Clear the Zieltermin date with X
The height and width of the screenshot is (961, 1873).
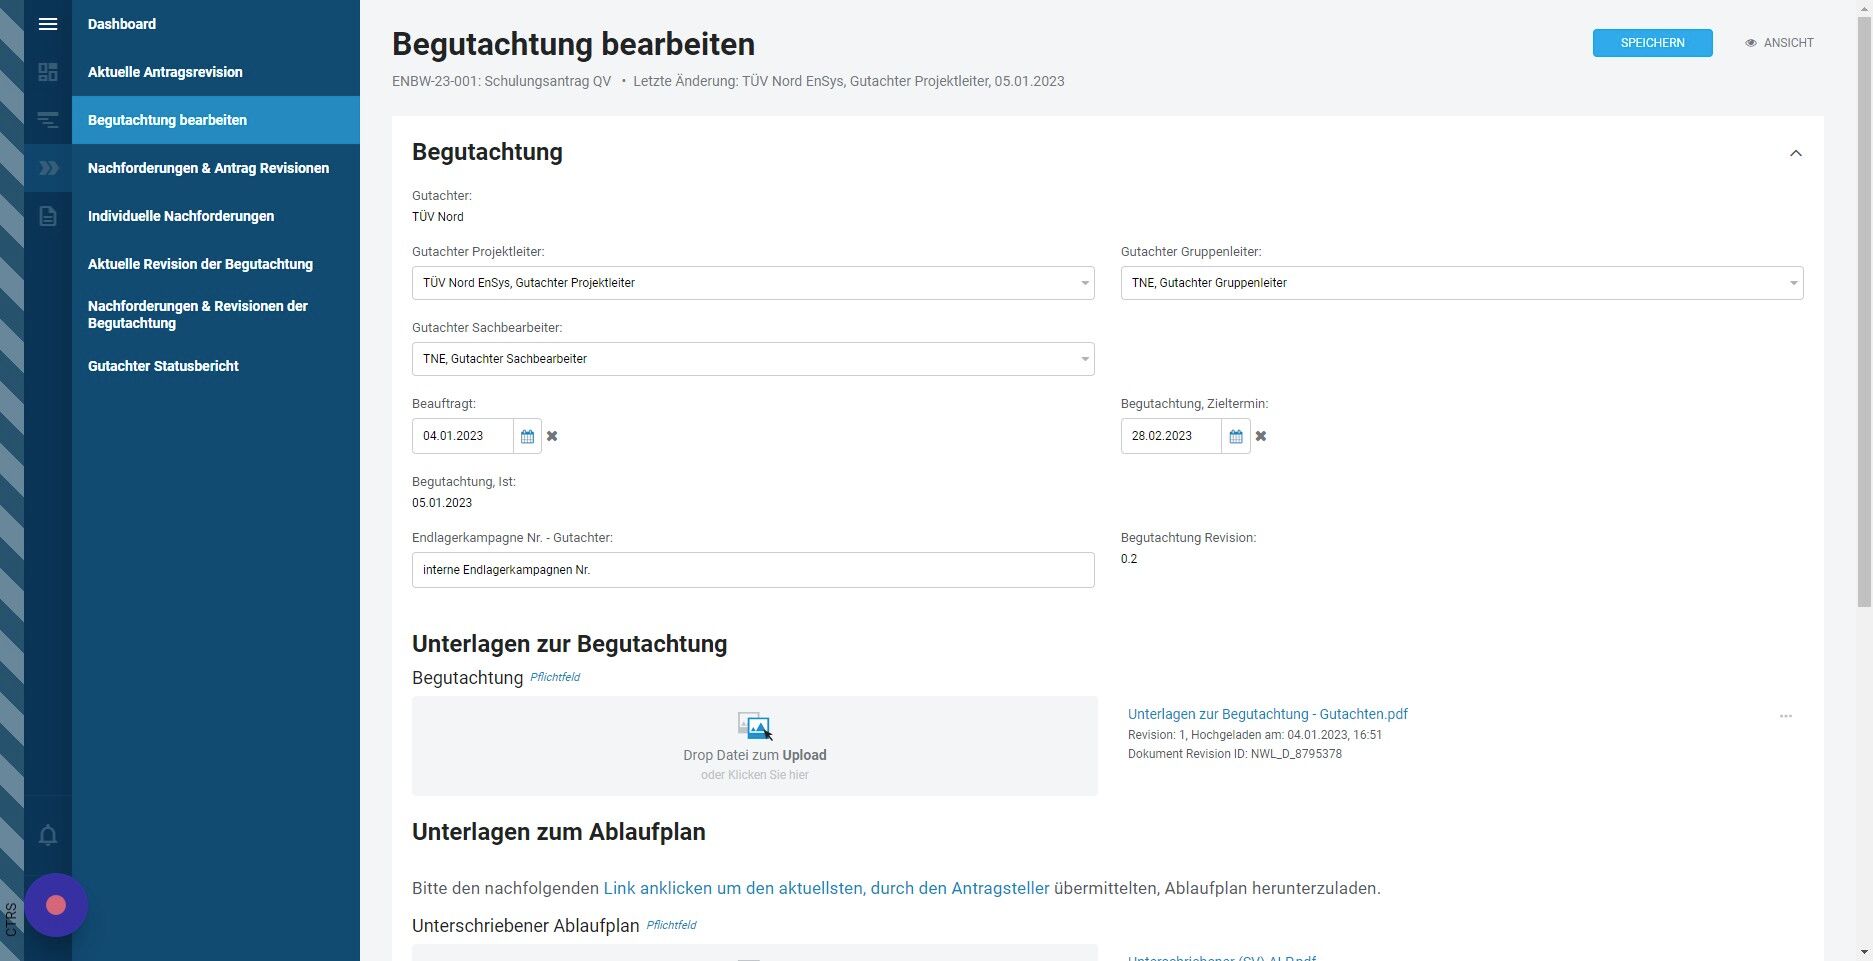point(1261,436)
